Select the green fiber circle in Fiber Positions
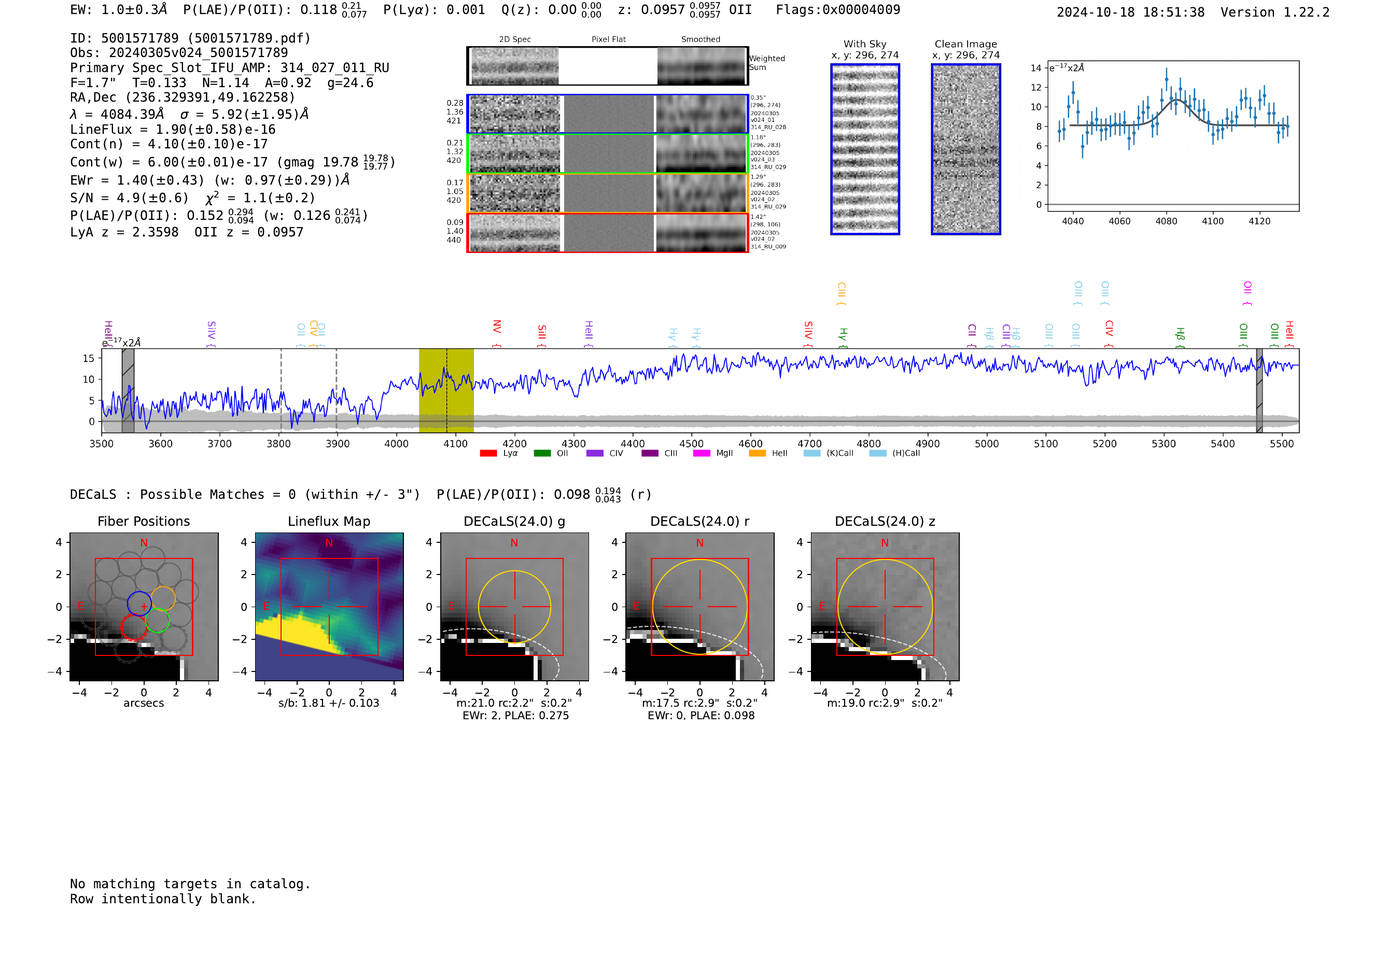This screenshot has width=1400, height=953. tap(157, 622)
